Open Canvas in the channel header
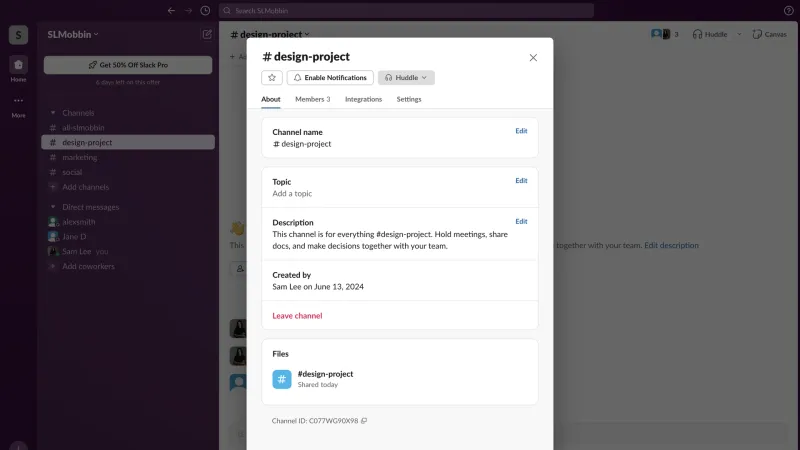This screenshot has width=800, height=450. coord(769,34)
